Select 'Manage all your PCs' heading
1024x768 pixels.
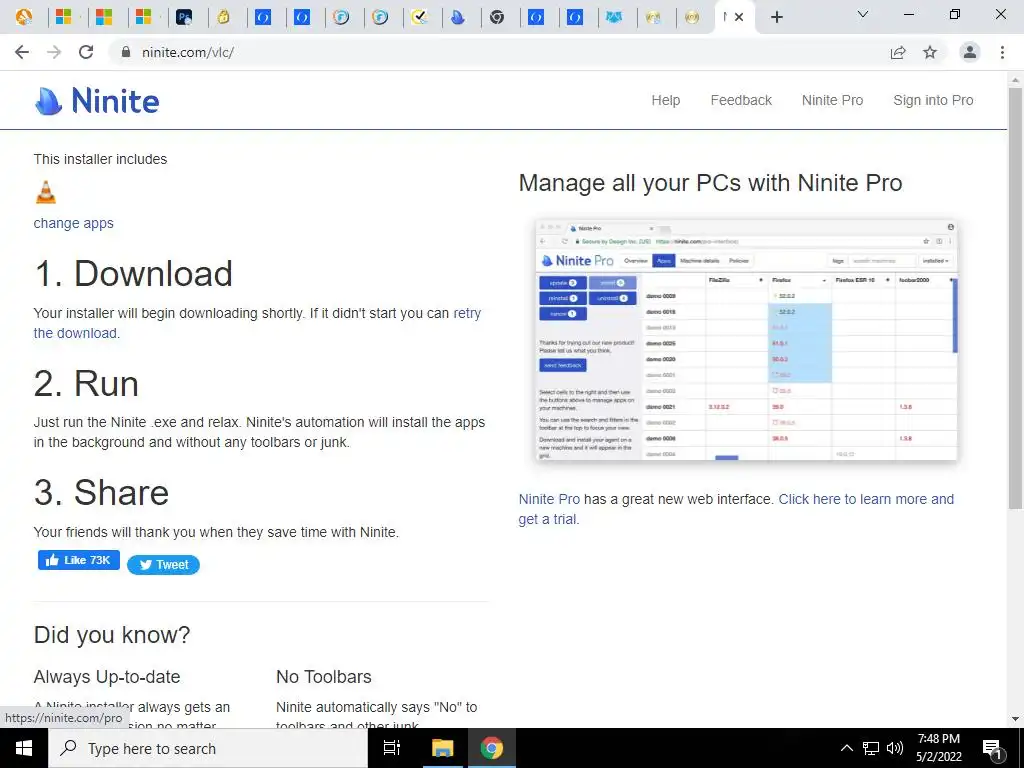pos(711,183)
